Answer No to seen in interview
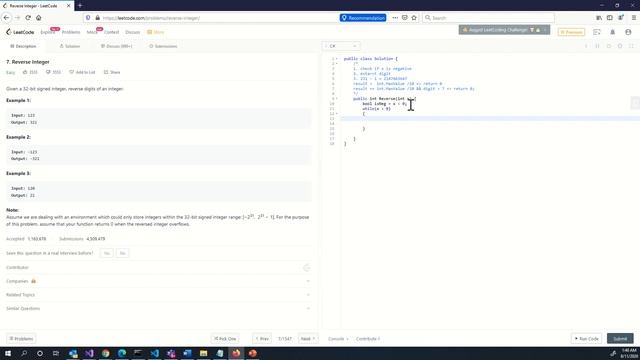 point(122,253)
